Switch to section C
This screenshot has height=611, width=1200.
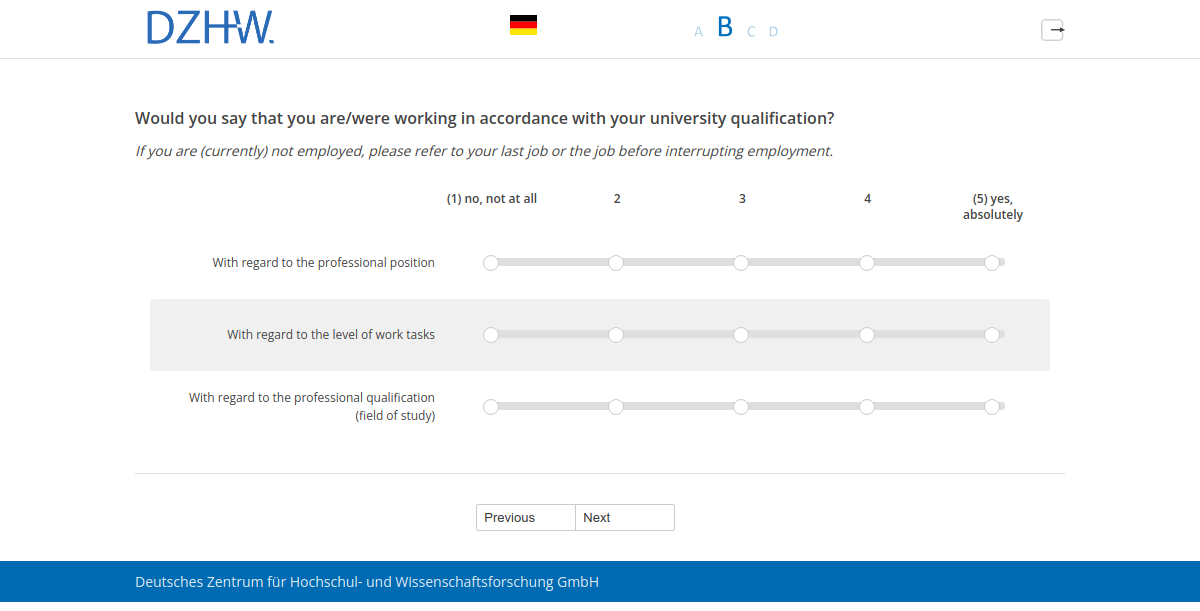750,31
